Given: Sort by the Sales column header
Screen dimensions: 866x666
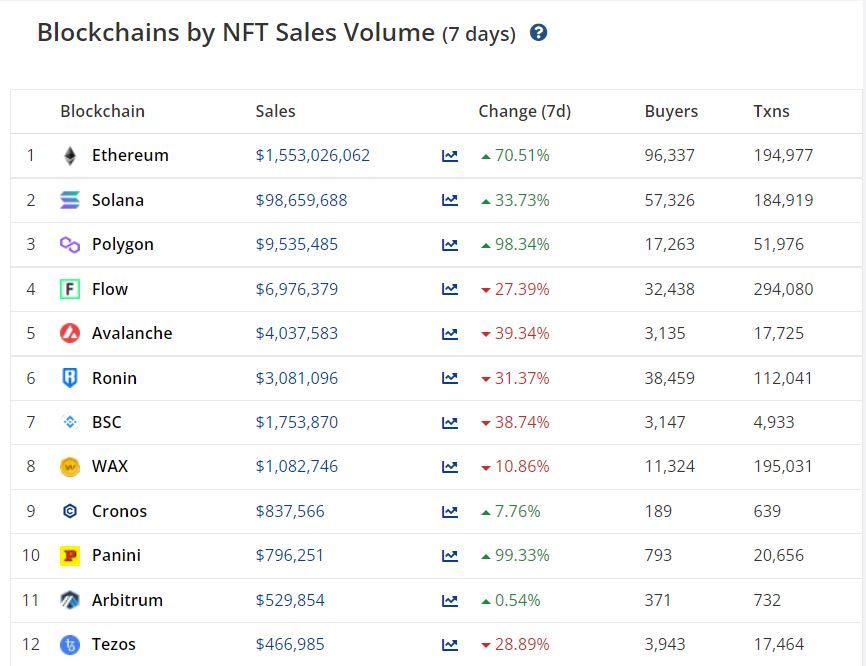Looking at the screenshot, I should (x=275, y=111).
